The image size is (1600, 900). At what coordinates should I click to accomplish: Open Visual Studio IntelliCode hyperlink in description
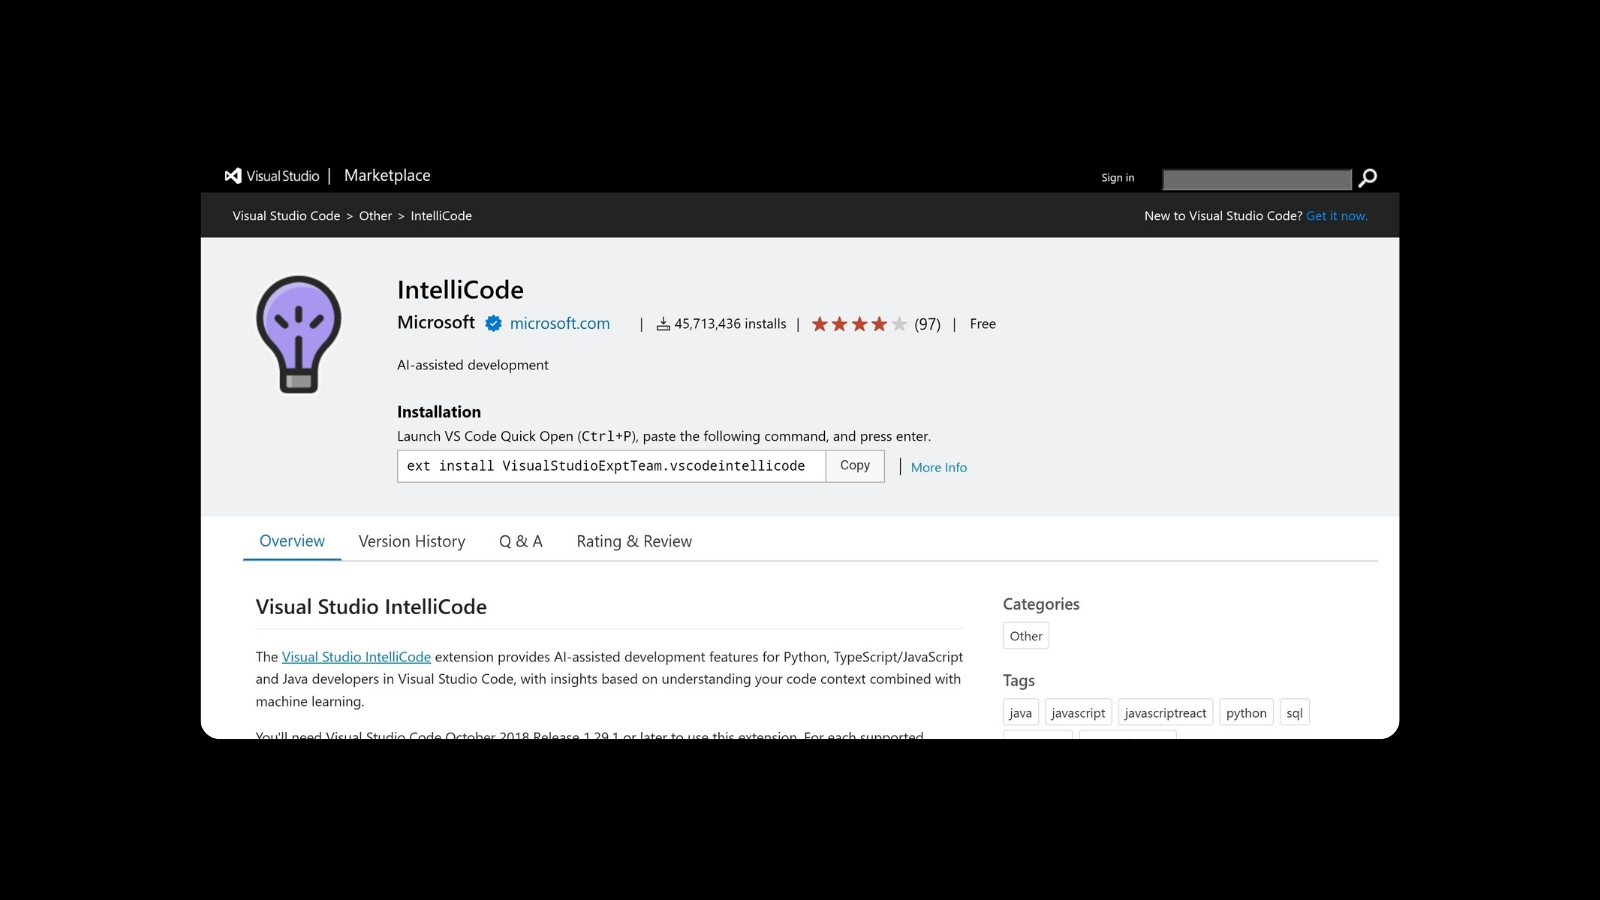[x=356, y=657]
